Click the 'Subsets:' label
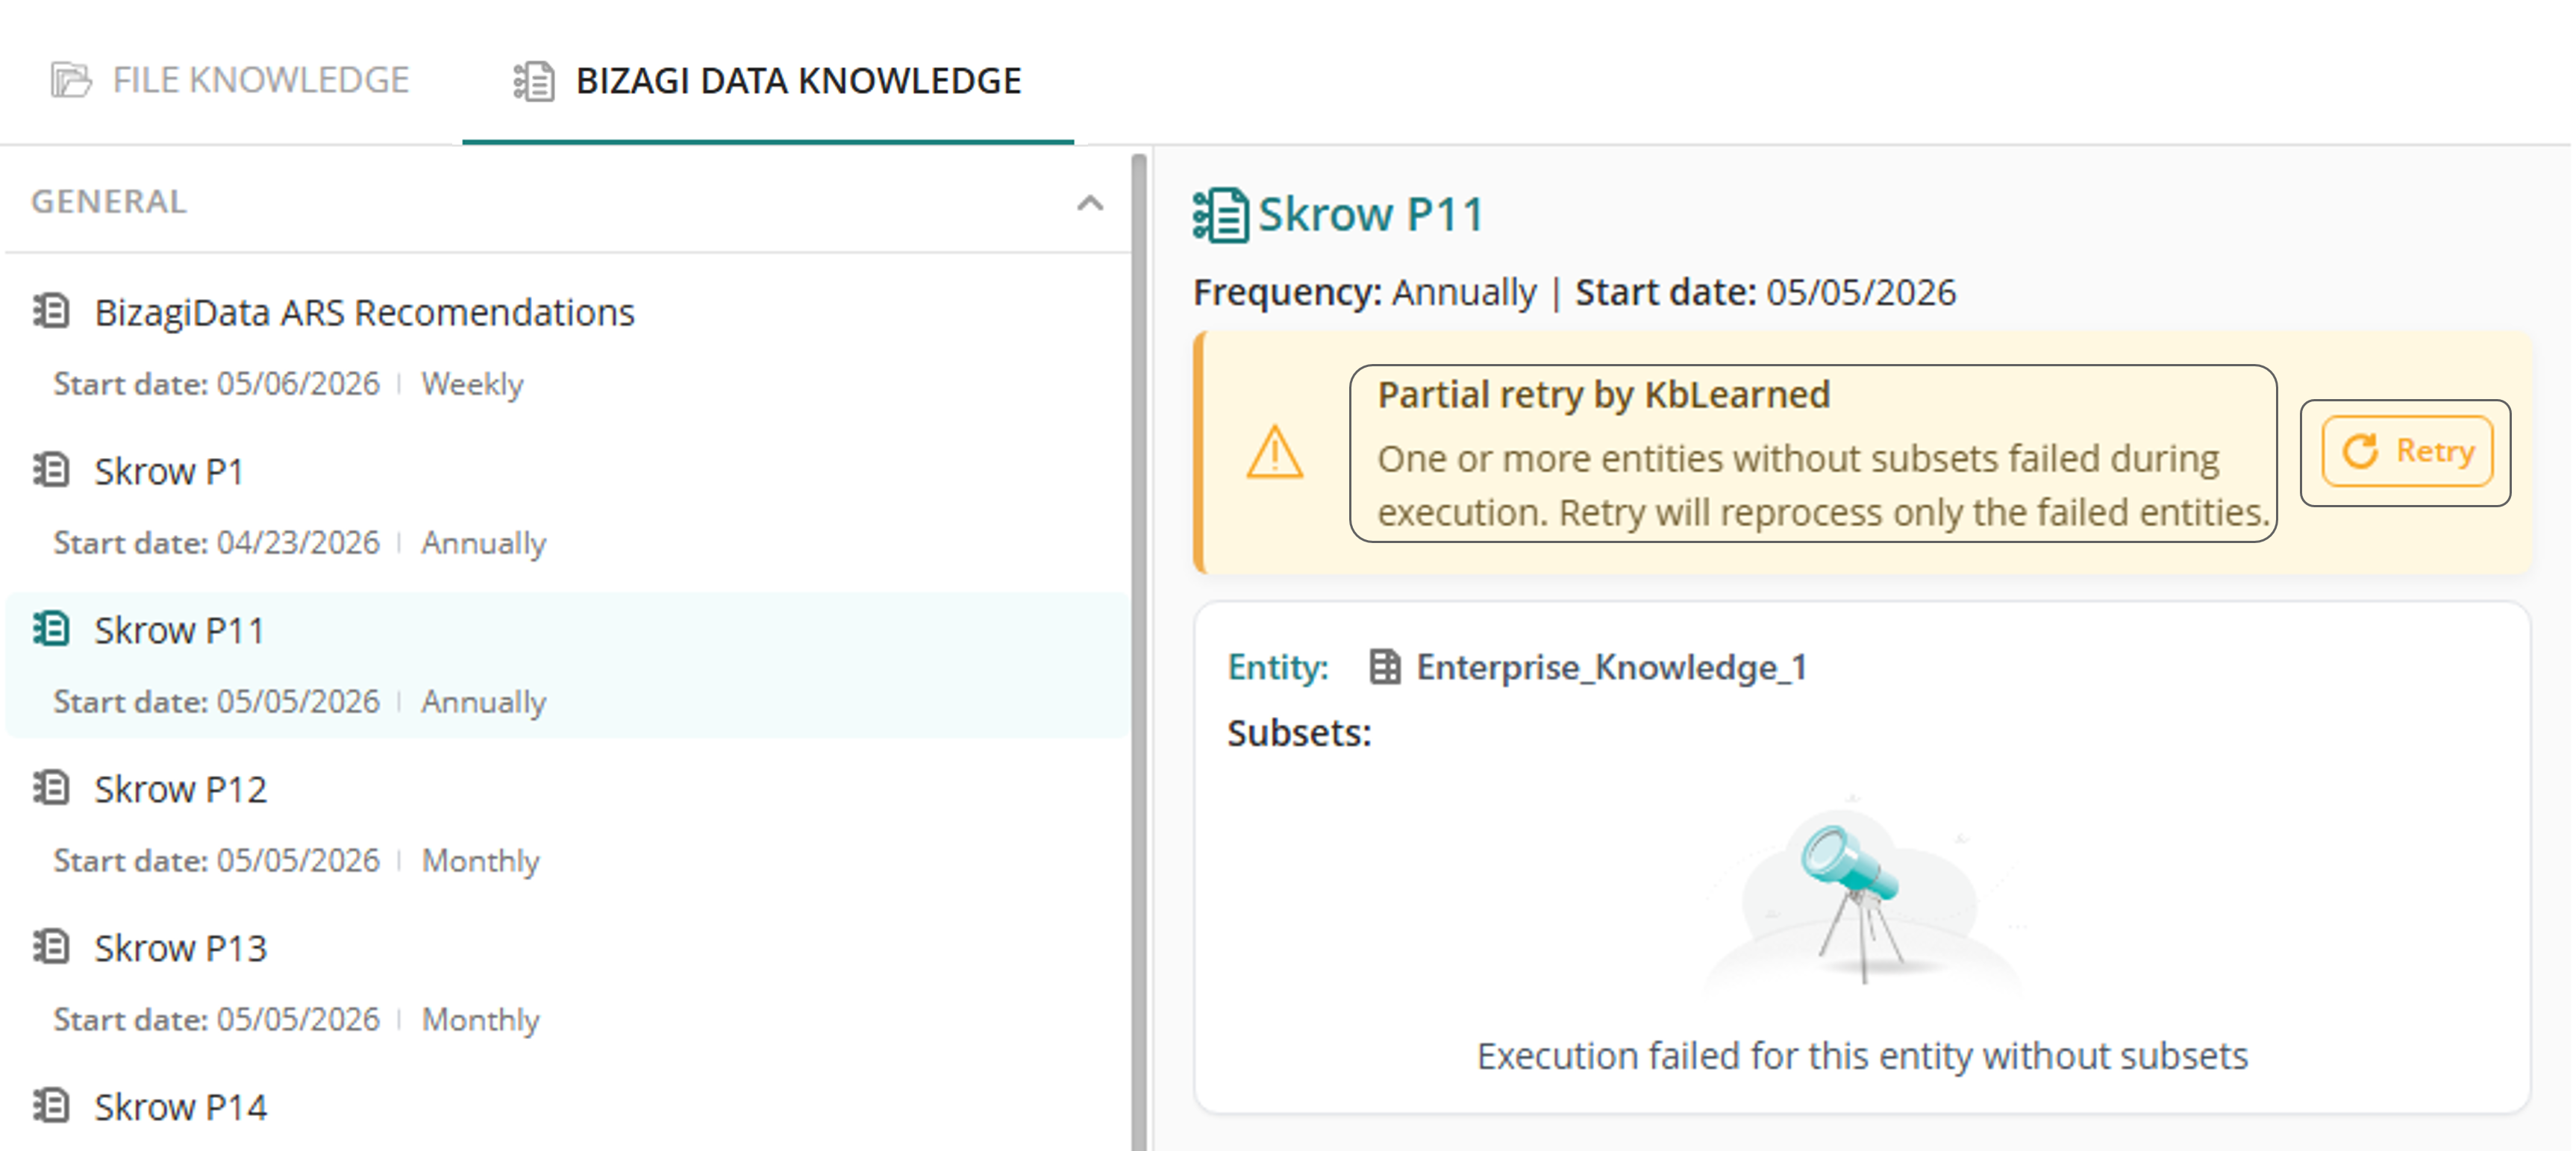The width and height of the screenshot is (2576, 1151). [x=1299, y=733]
